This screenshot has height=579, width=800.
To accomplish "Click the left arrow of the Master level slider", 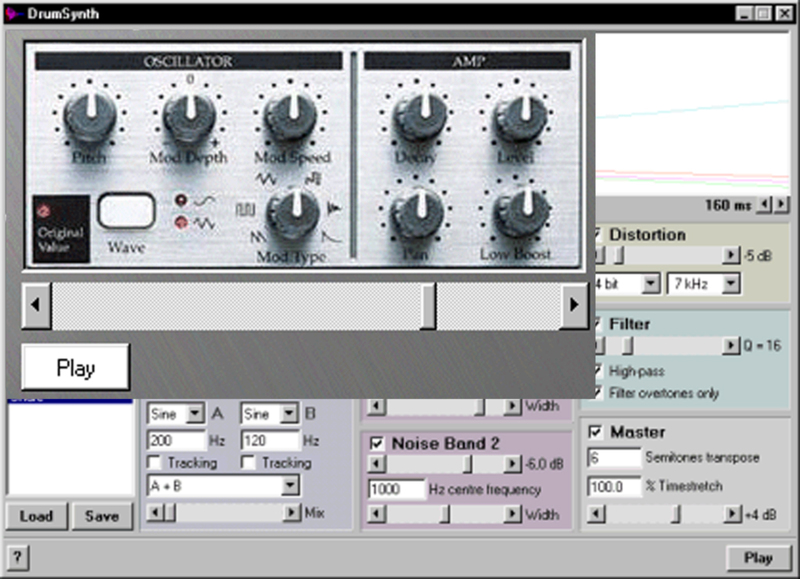I will point(596,514).
